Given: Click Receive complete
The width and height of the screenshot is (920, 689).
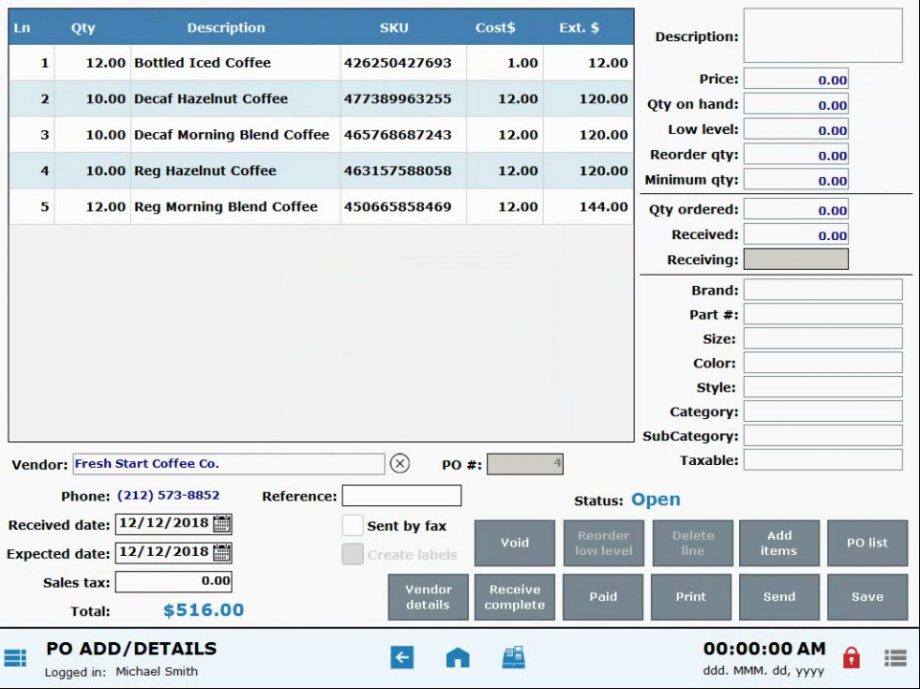Looking at the screenshot, I should 514,596.
